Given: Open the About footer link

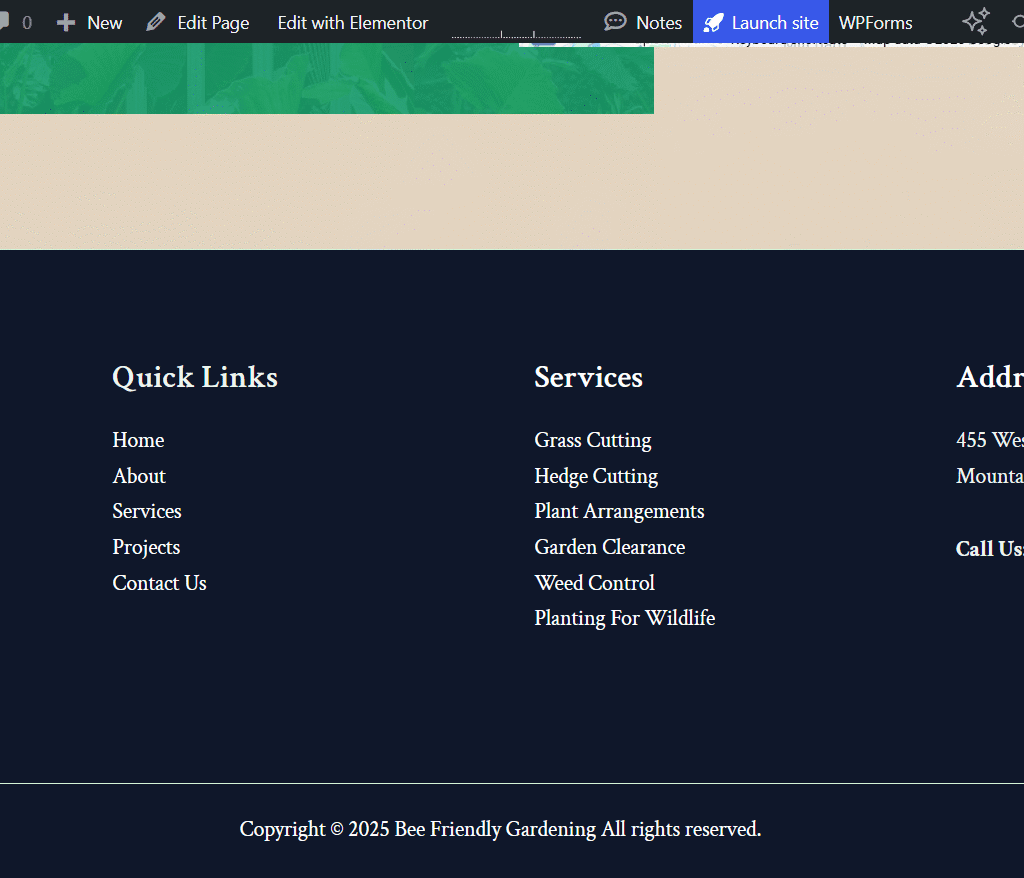Looking at the screenshot, I should click(139, 476).
